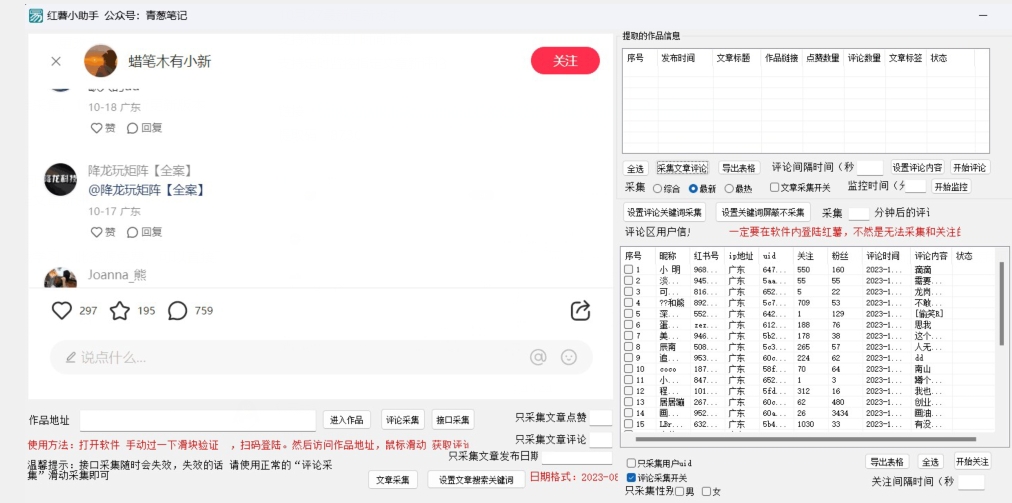
Task: Focus the 说点什么... comment box
Action: coord(321,357)
